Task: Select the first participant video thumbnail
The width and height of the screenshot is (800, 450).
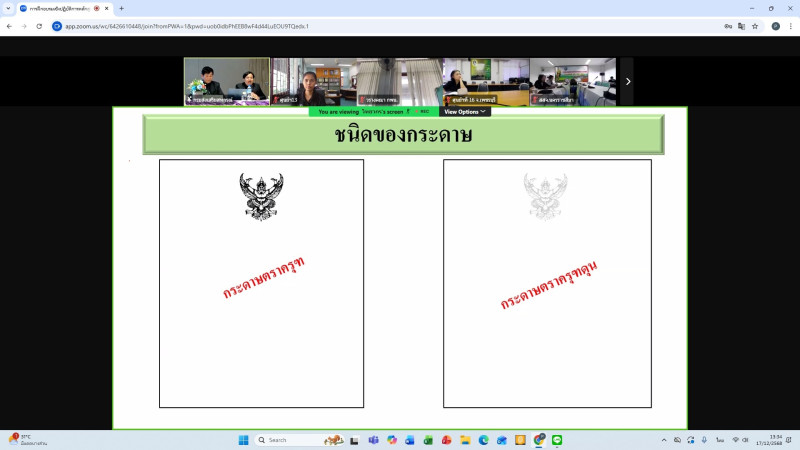Action: 227,81
